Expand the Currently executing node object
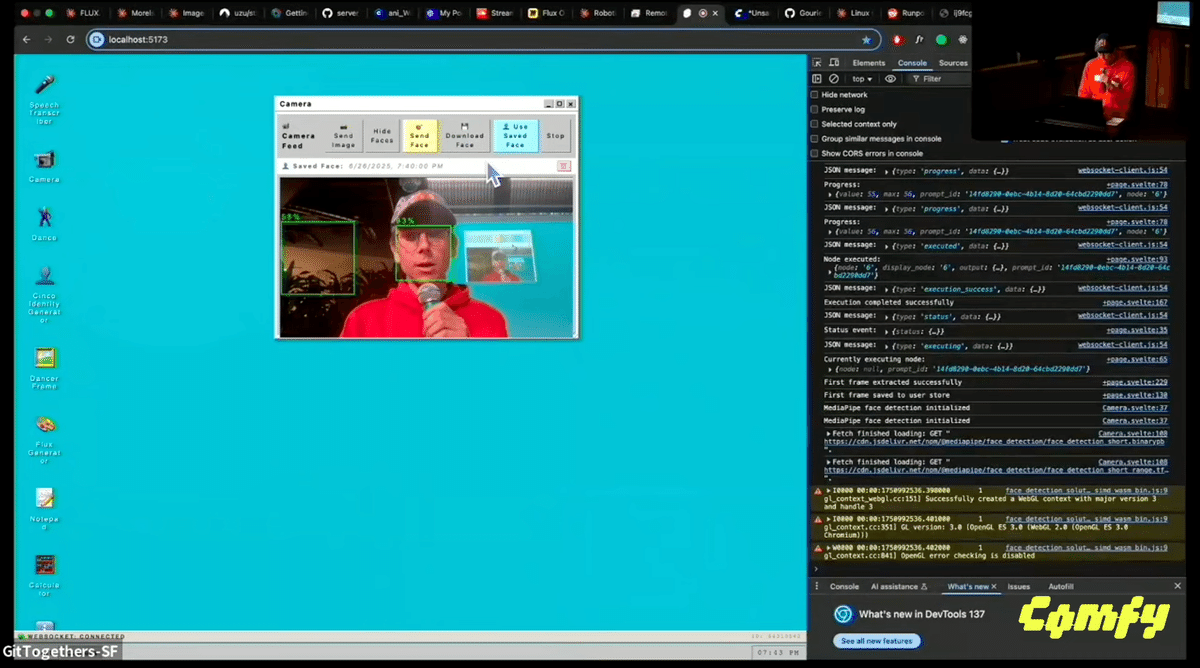Image resolution: width=1200 pixels, height=668 pixels. pyautogui.click(x=832, y=369)
